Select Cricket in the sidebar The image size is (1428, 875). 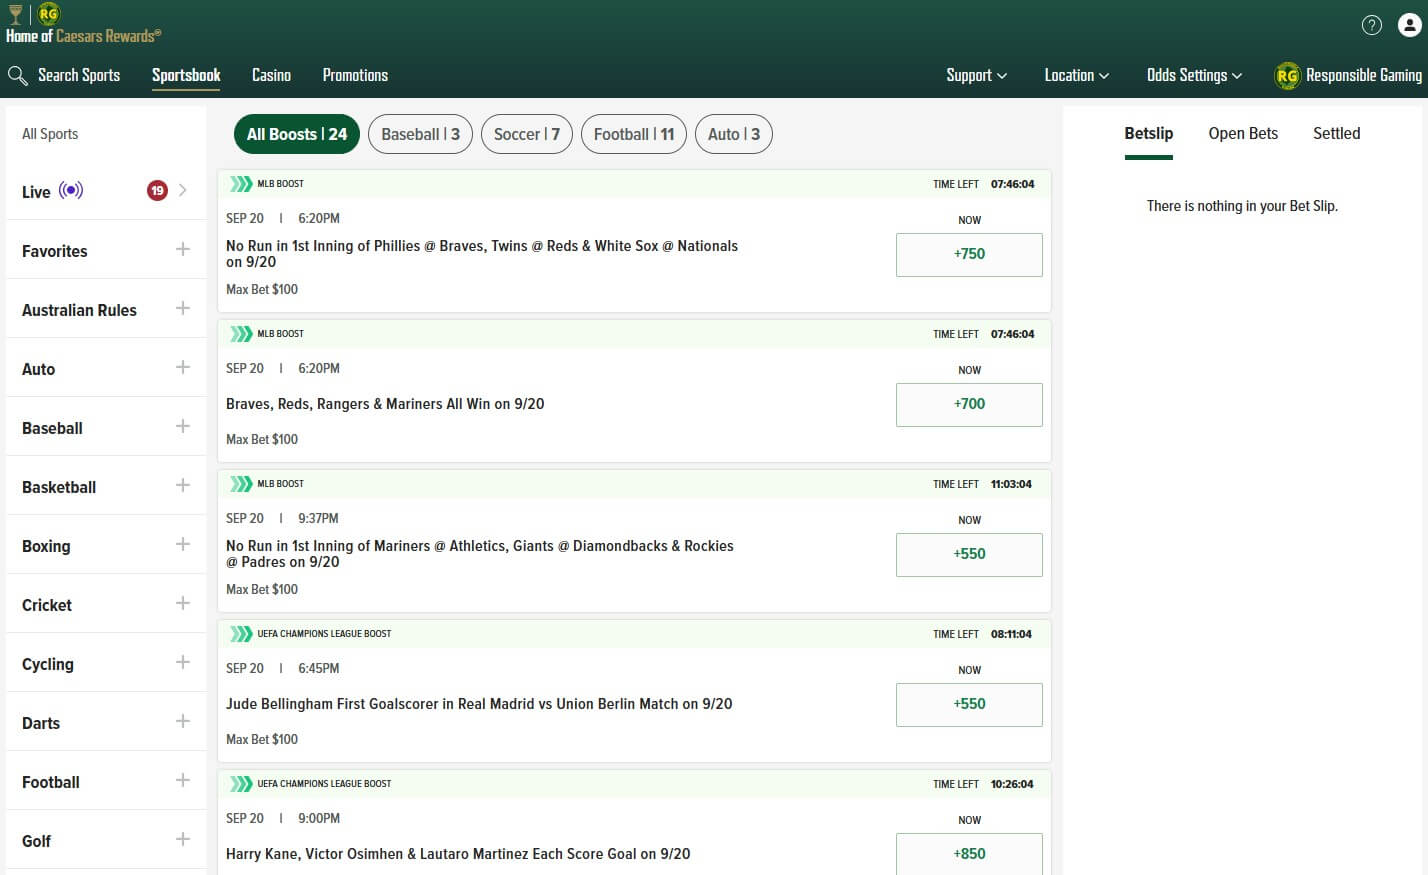tap(47, 605)
